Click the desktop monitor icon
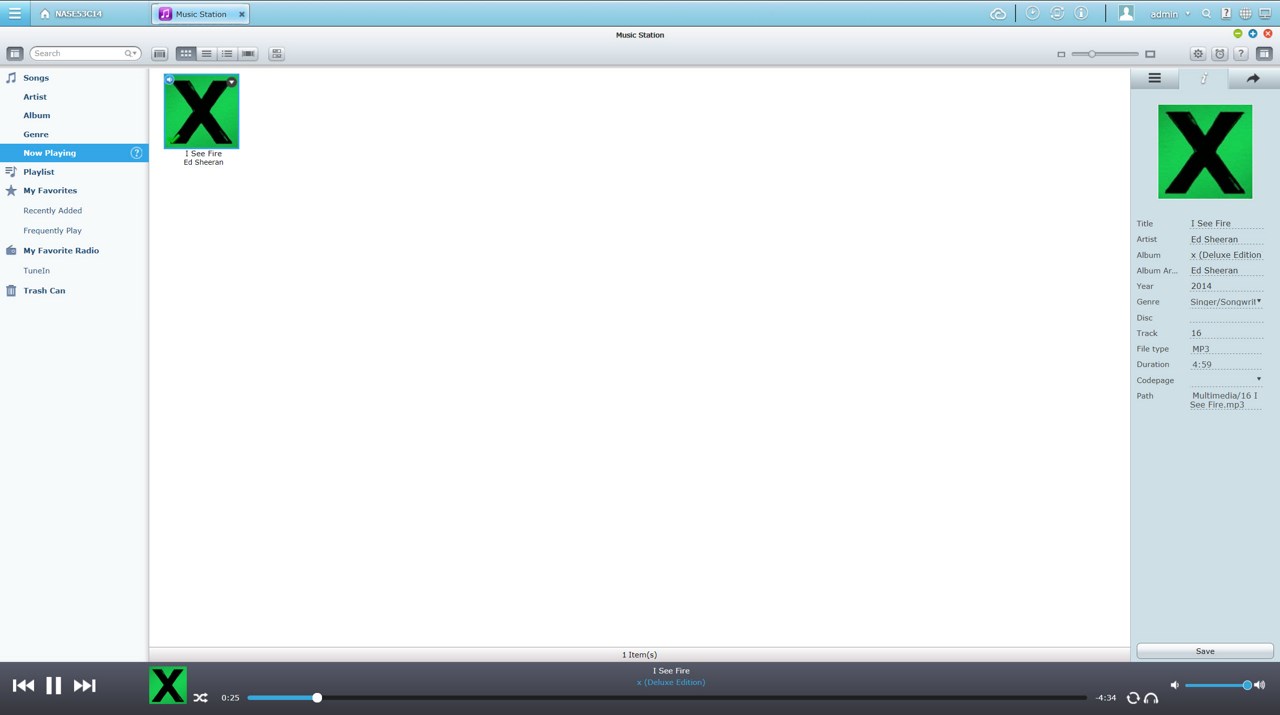This screenshot has width=1280, height=715. pyautogui.click(x=1264, y=14)
